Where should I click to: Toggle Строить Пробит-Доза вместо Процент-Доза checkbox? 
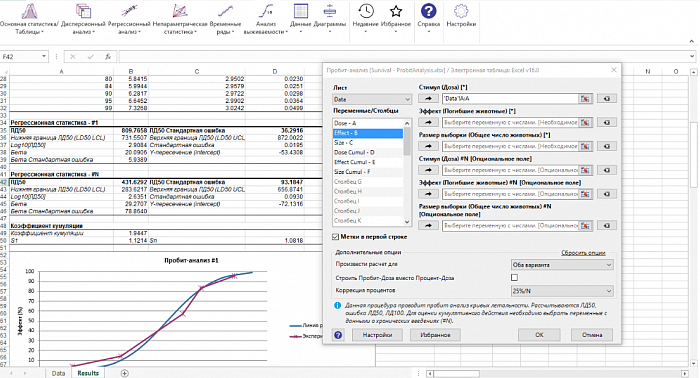coord(514,278)
